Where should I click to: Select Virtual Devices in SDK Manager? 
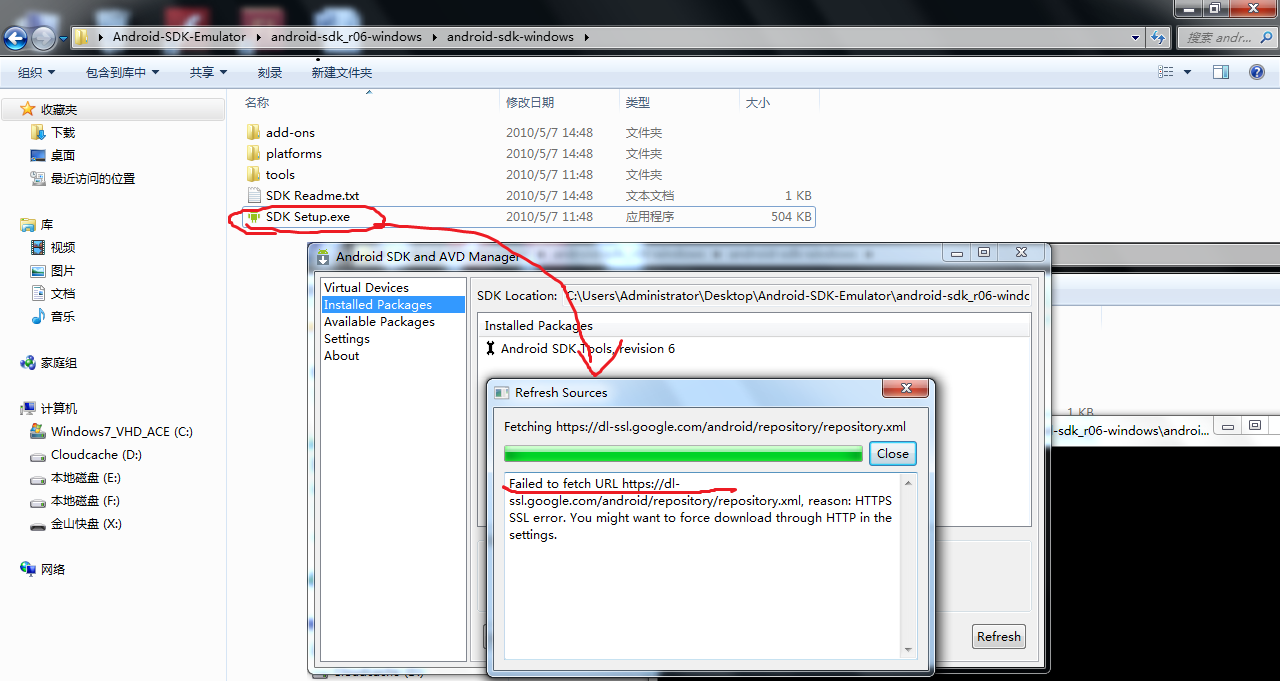[x=366, y=287]
